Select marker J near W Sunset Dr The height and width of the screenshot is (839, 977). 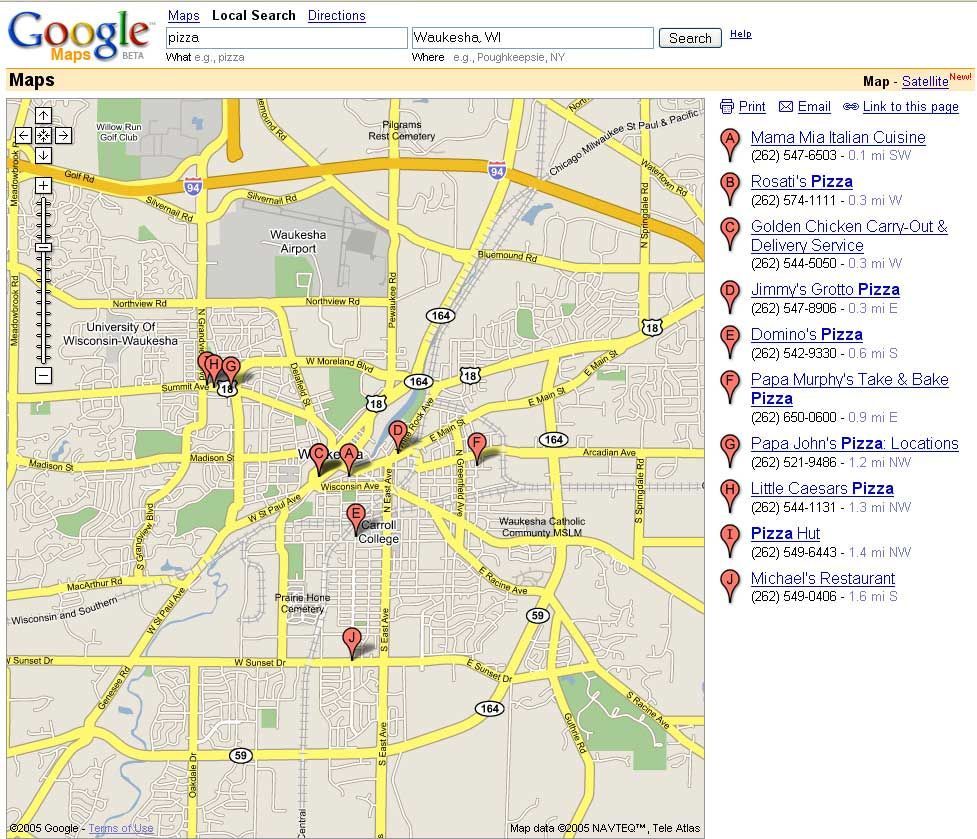pos(352,637)
